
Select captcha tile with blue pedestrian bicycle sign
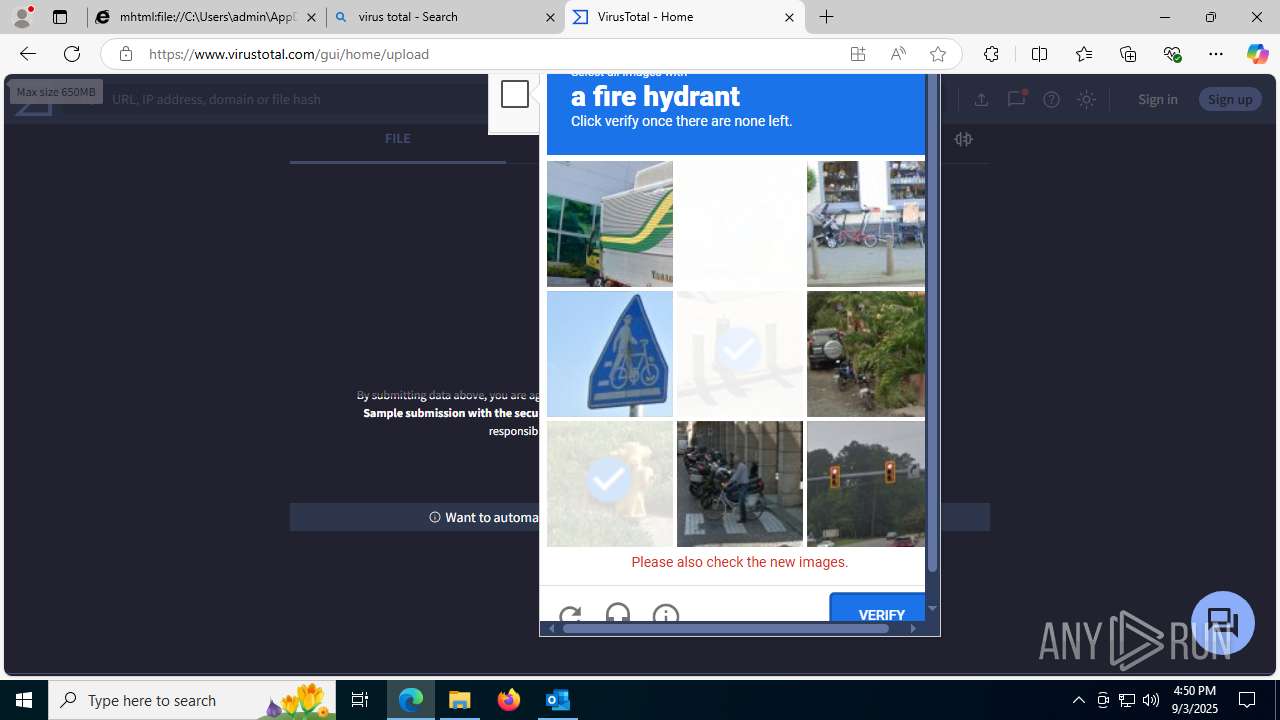[610, 354]
